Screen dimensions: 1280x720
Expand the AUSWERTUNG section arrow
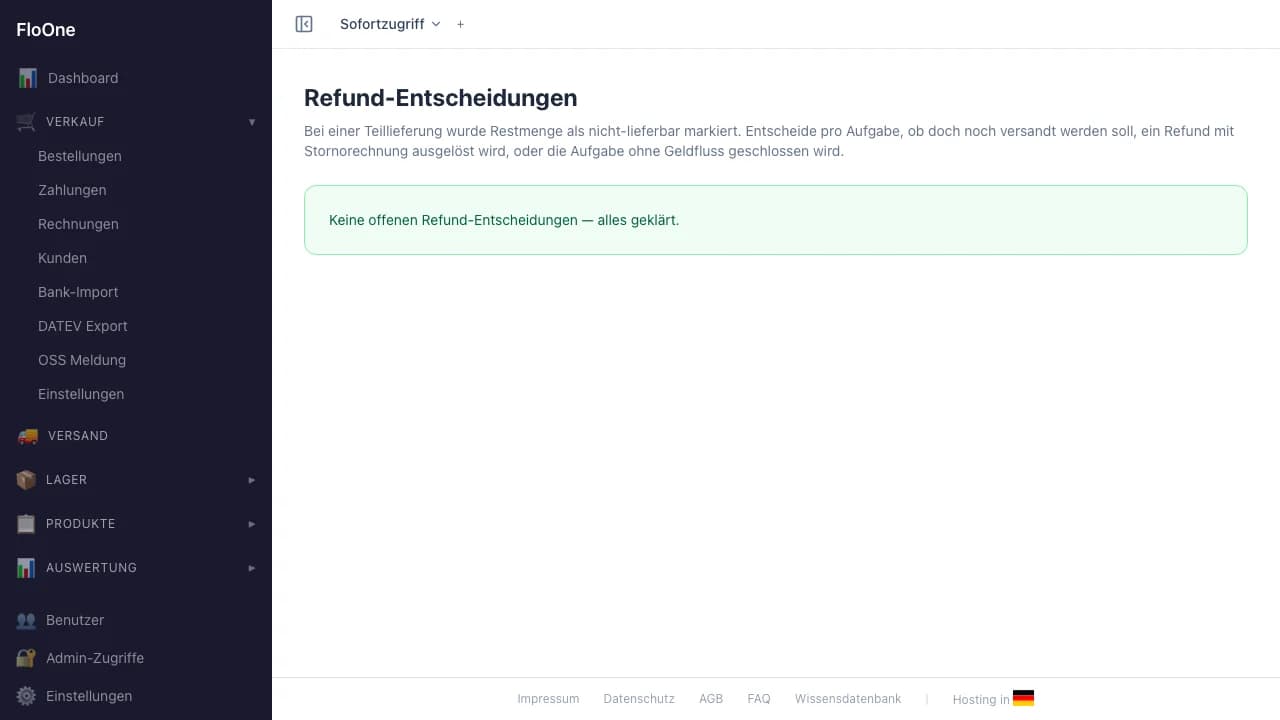(x=252, y=568)
